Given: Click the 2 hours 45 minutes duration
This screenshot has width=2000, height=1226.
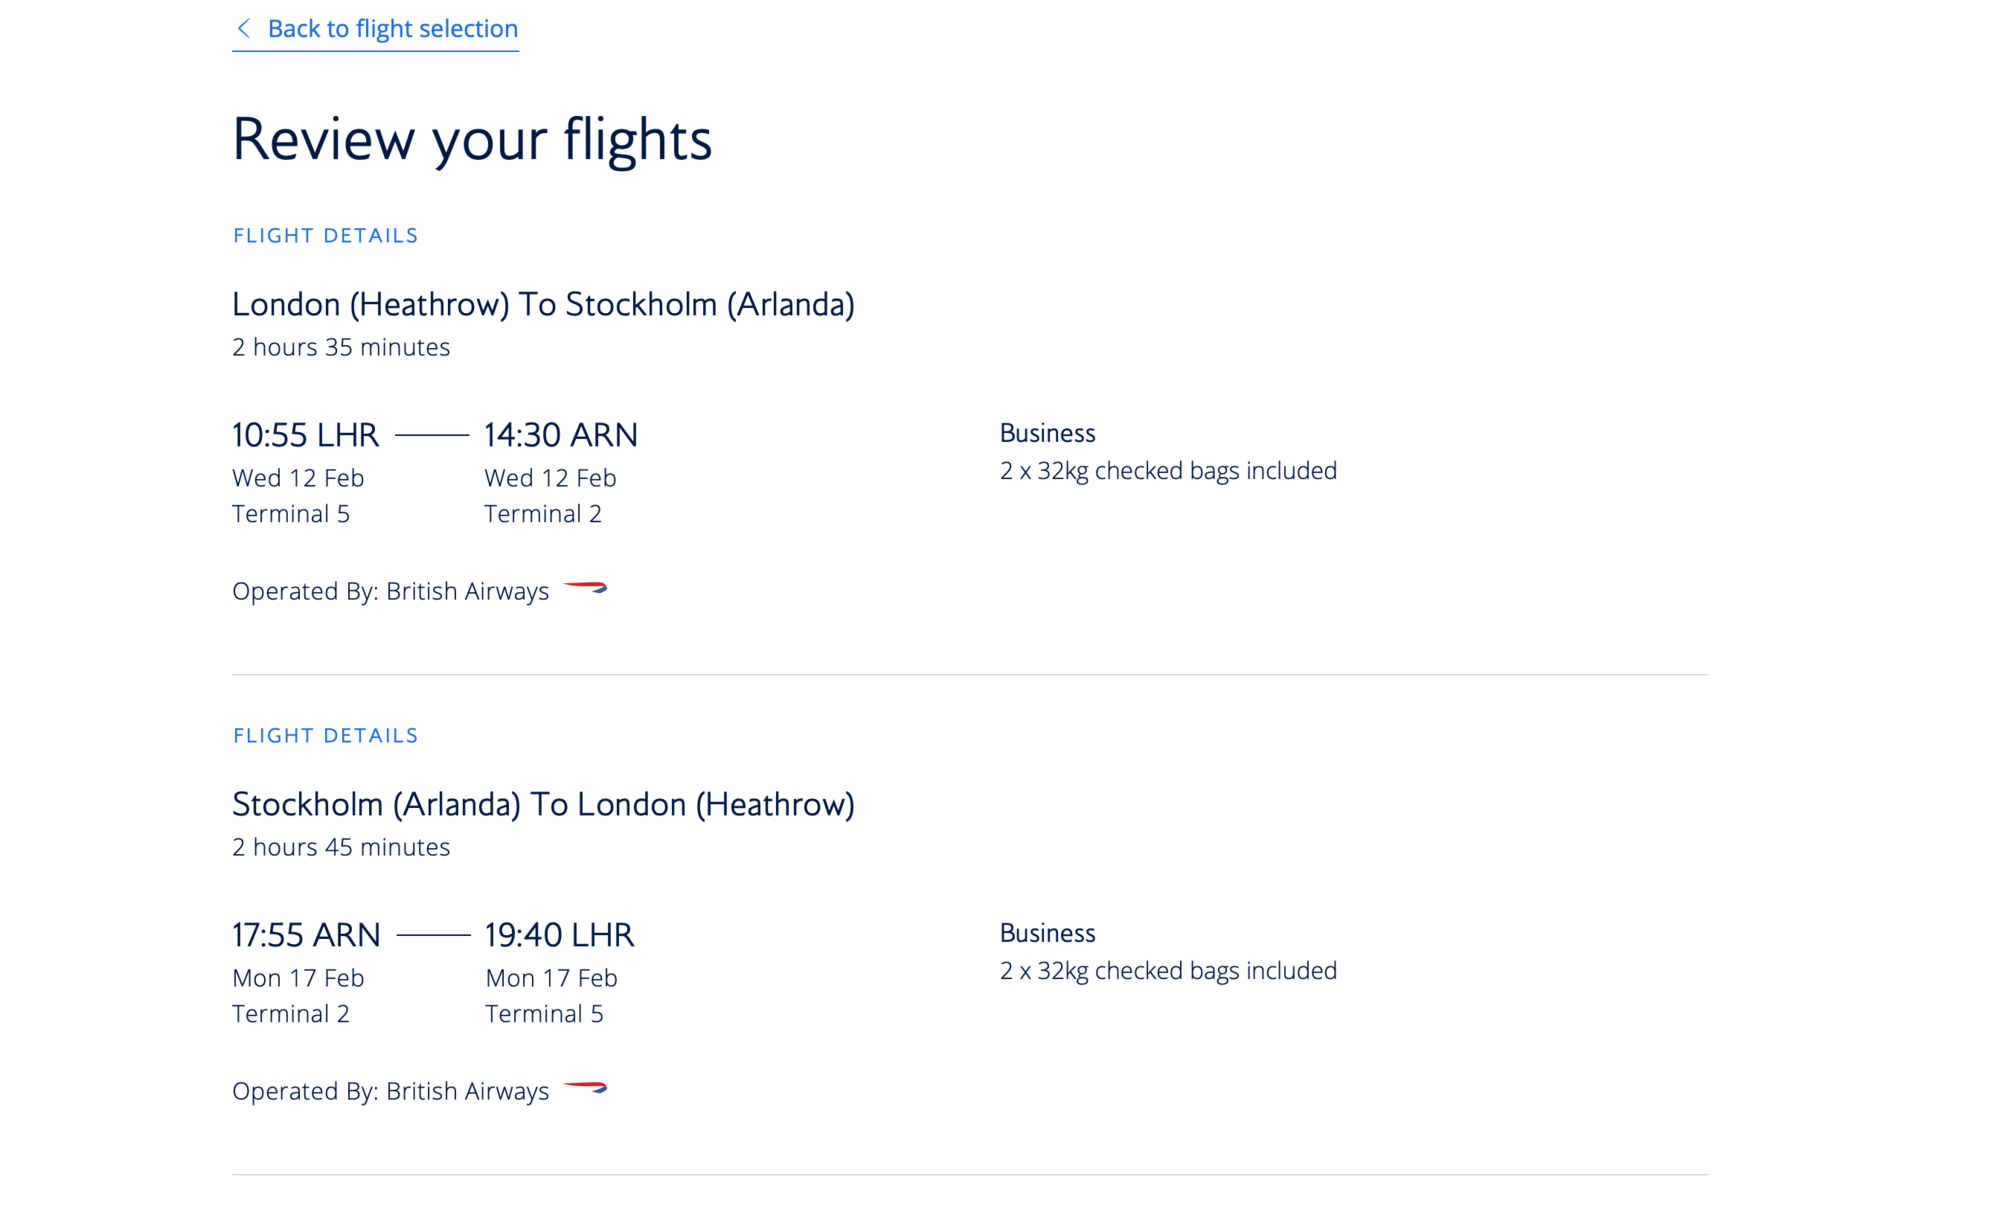Looking at the screenshot, I should pyautogui.click(x=341, y=847).
